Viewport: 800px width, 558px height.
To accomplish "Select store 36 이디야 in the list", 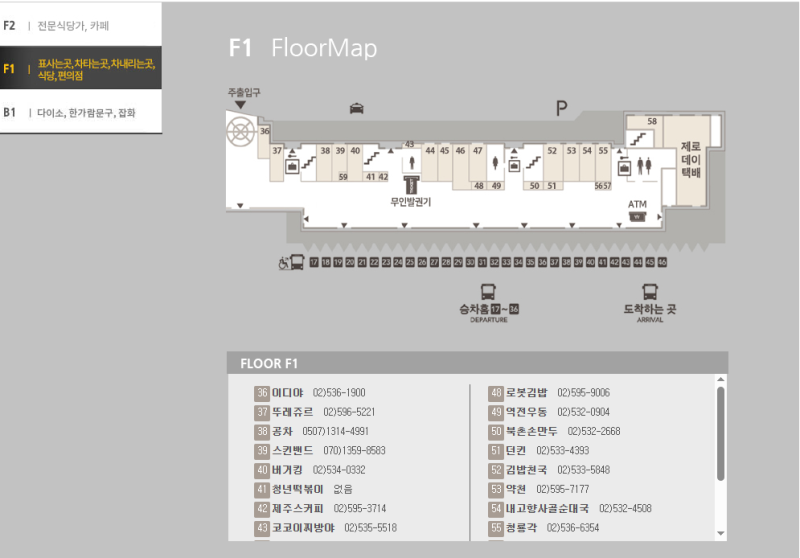I will point(310,393).
